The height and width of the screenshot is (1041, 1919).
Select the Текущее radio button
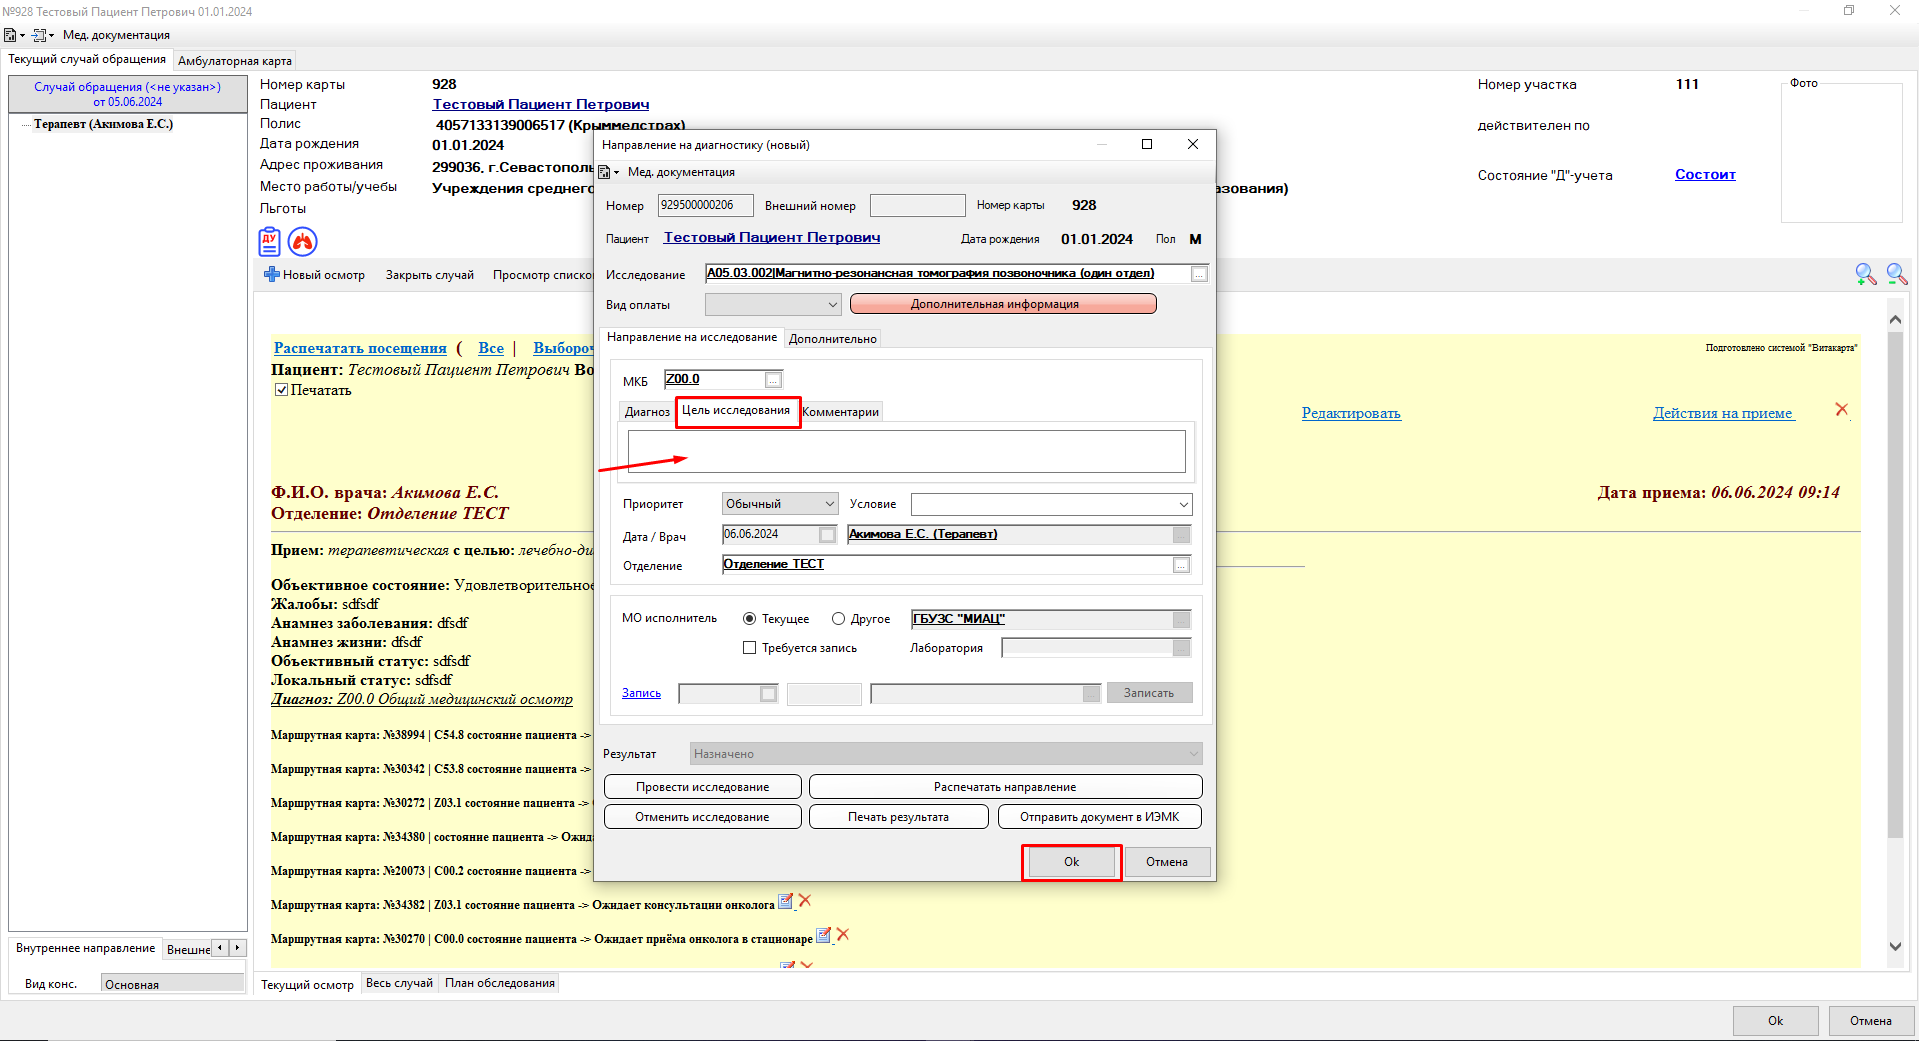click(749, 619)
